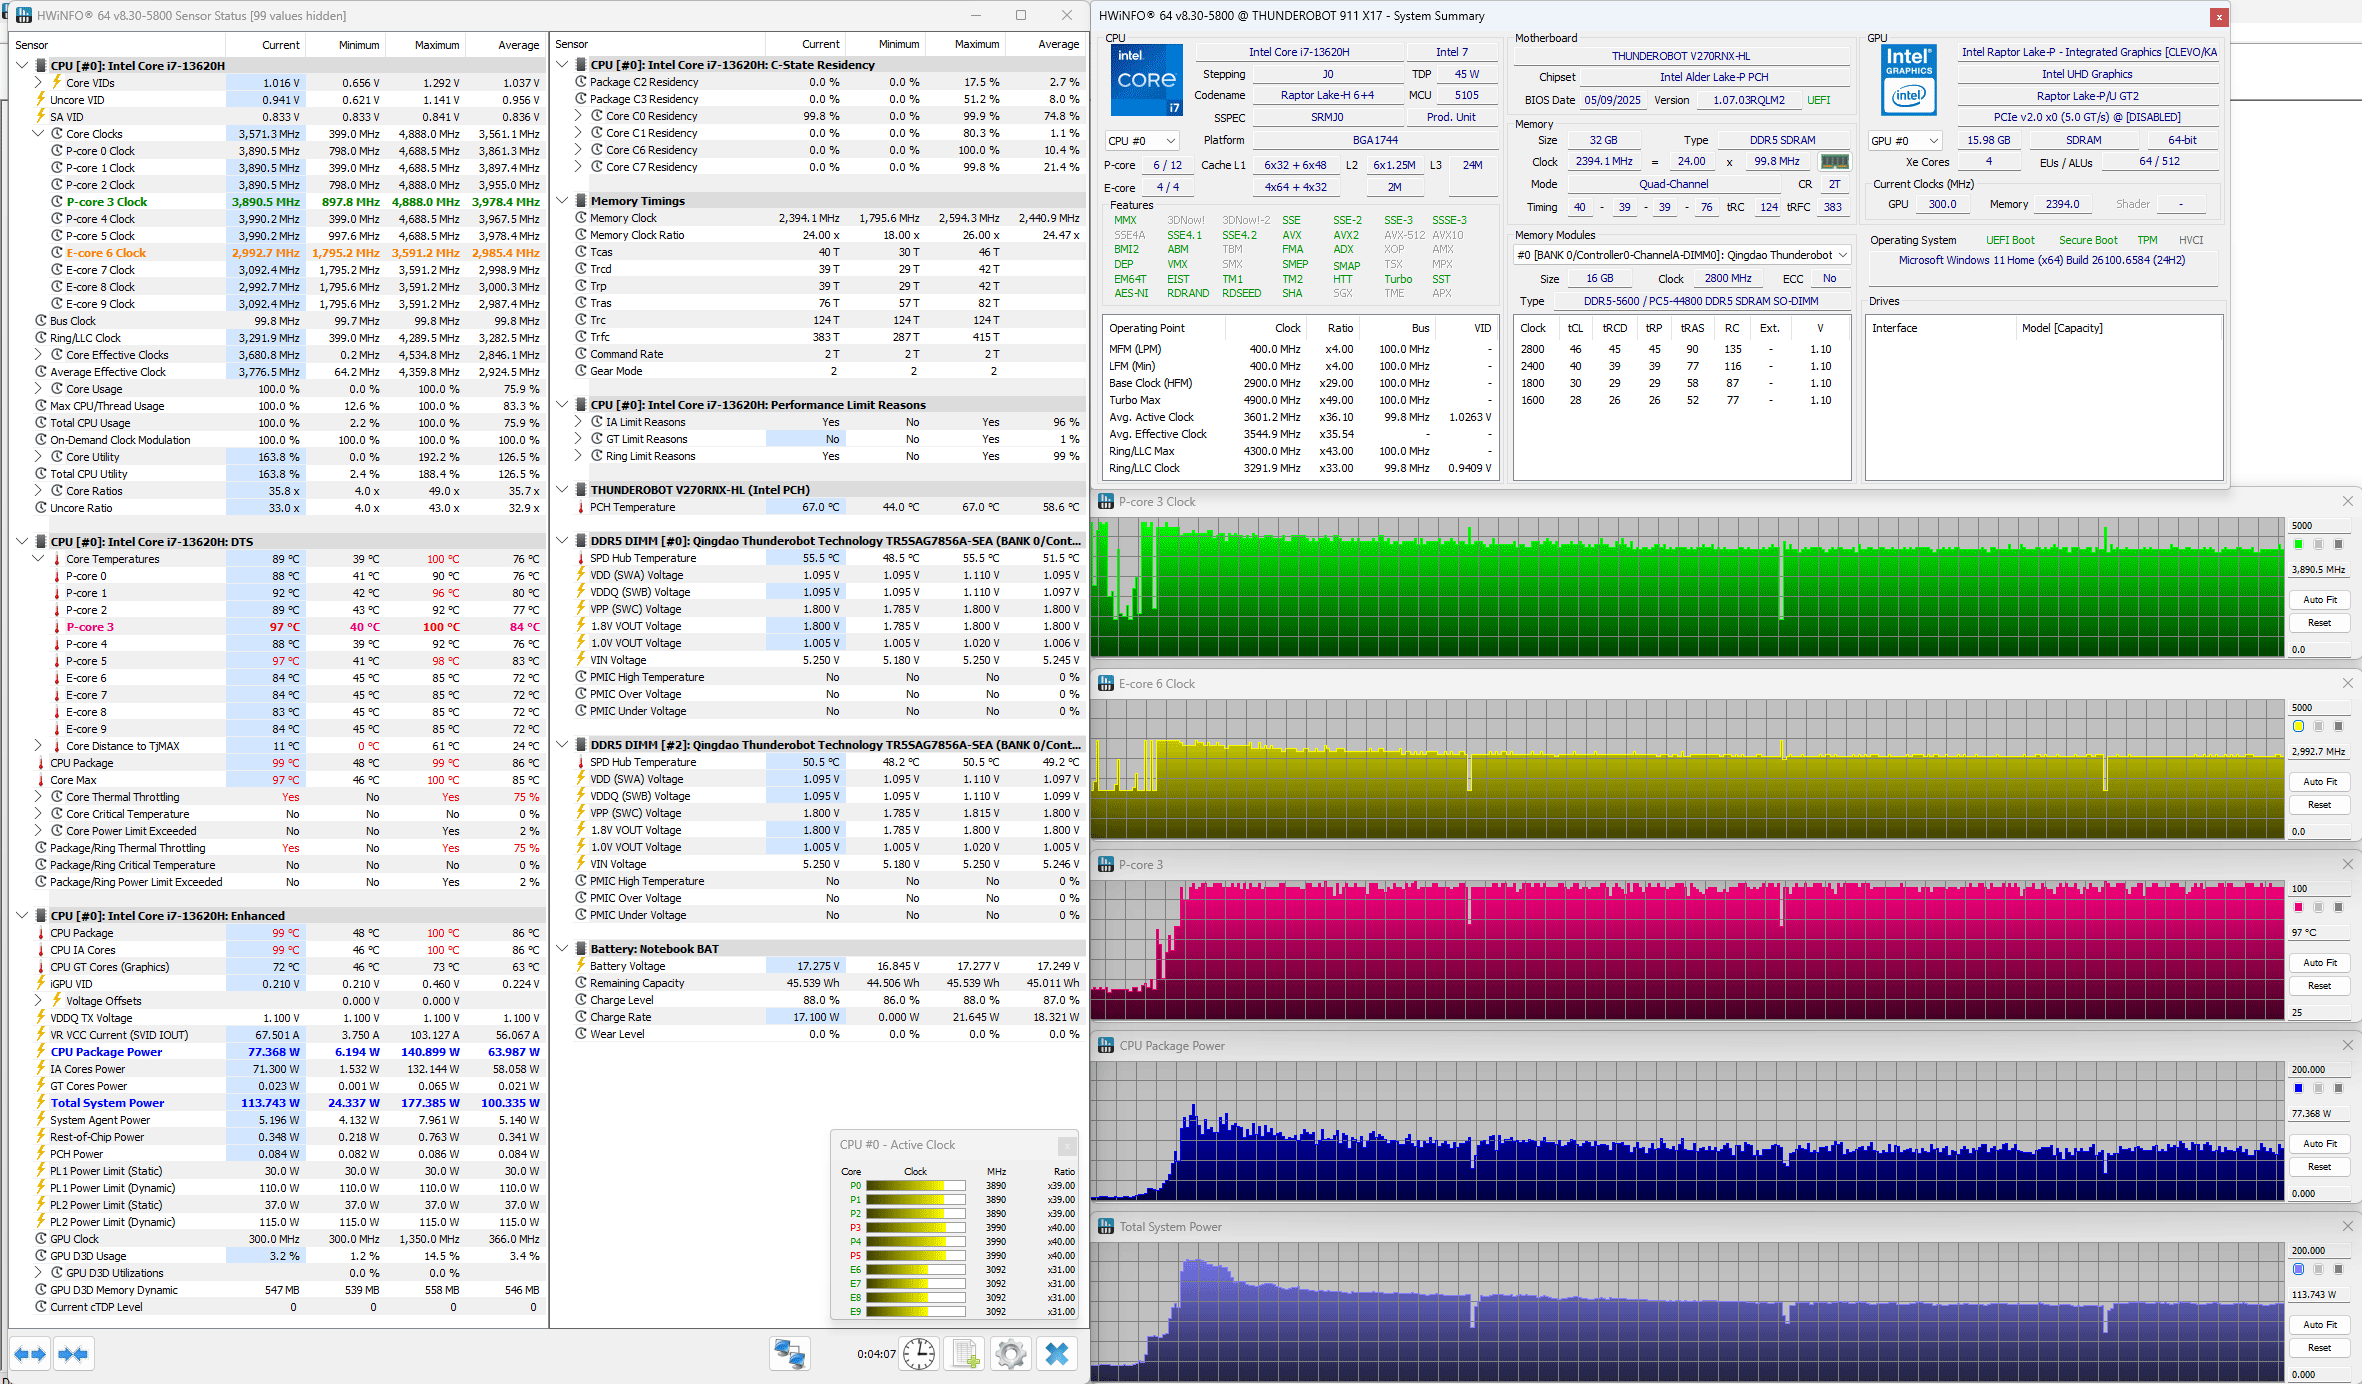Click the green color swatch in P-core 3 Clock graph
The height and width of the screenshot is (1384, 2362).
pos(2298,544)
